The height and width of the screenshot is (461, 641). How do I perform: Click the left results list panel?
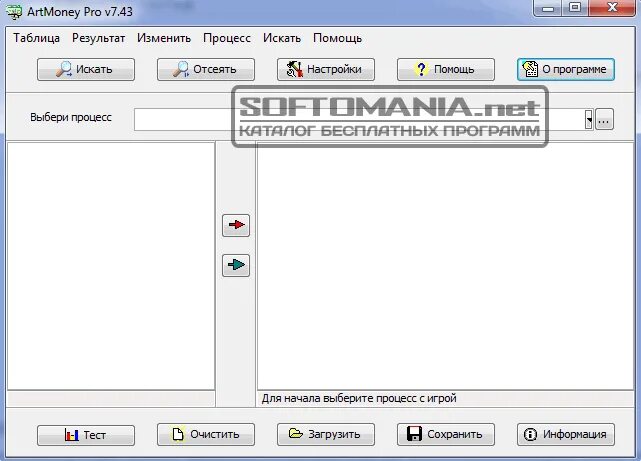111,266
